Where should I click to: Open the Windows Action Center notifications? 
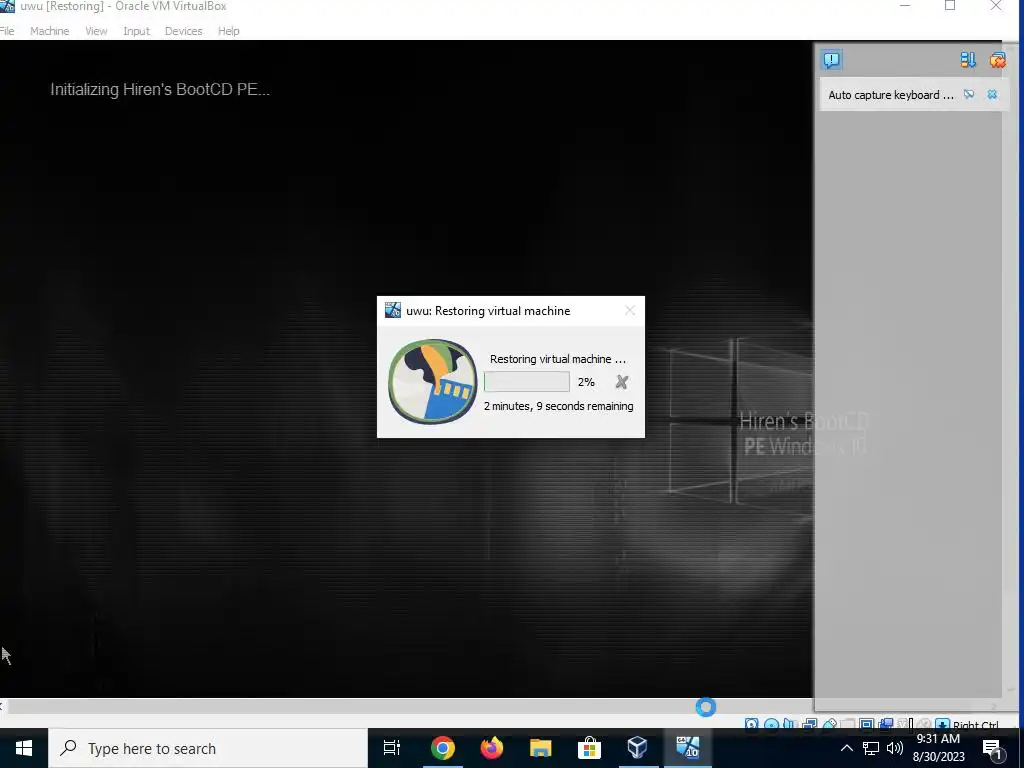click(x=995, y=748)
